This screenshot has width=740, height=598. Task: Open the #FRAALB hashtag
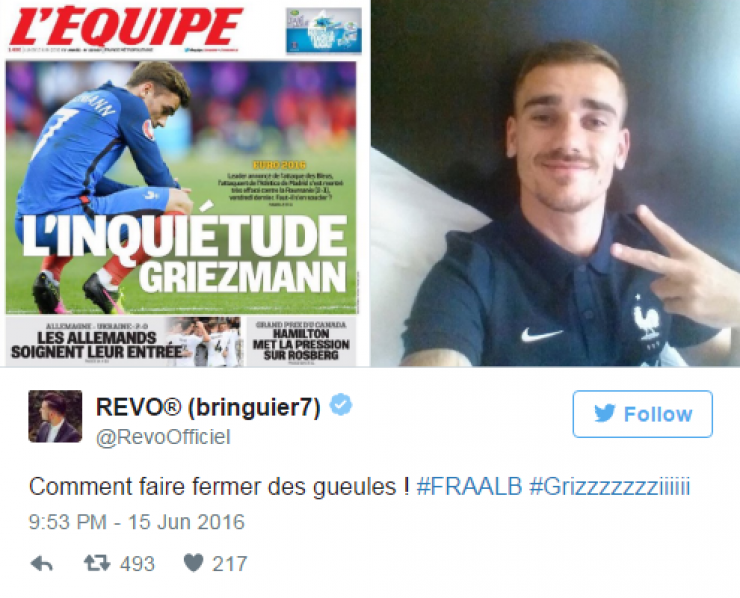(469, 487)
